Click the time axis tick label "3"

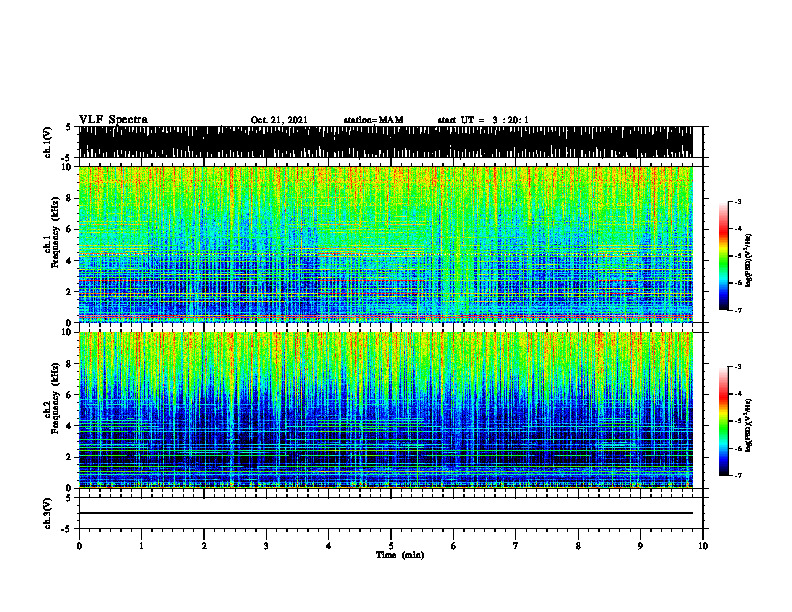(266, 546)
